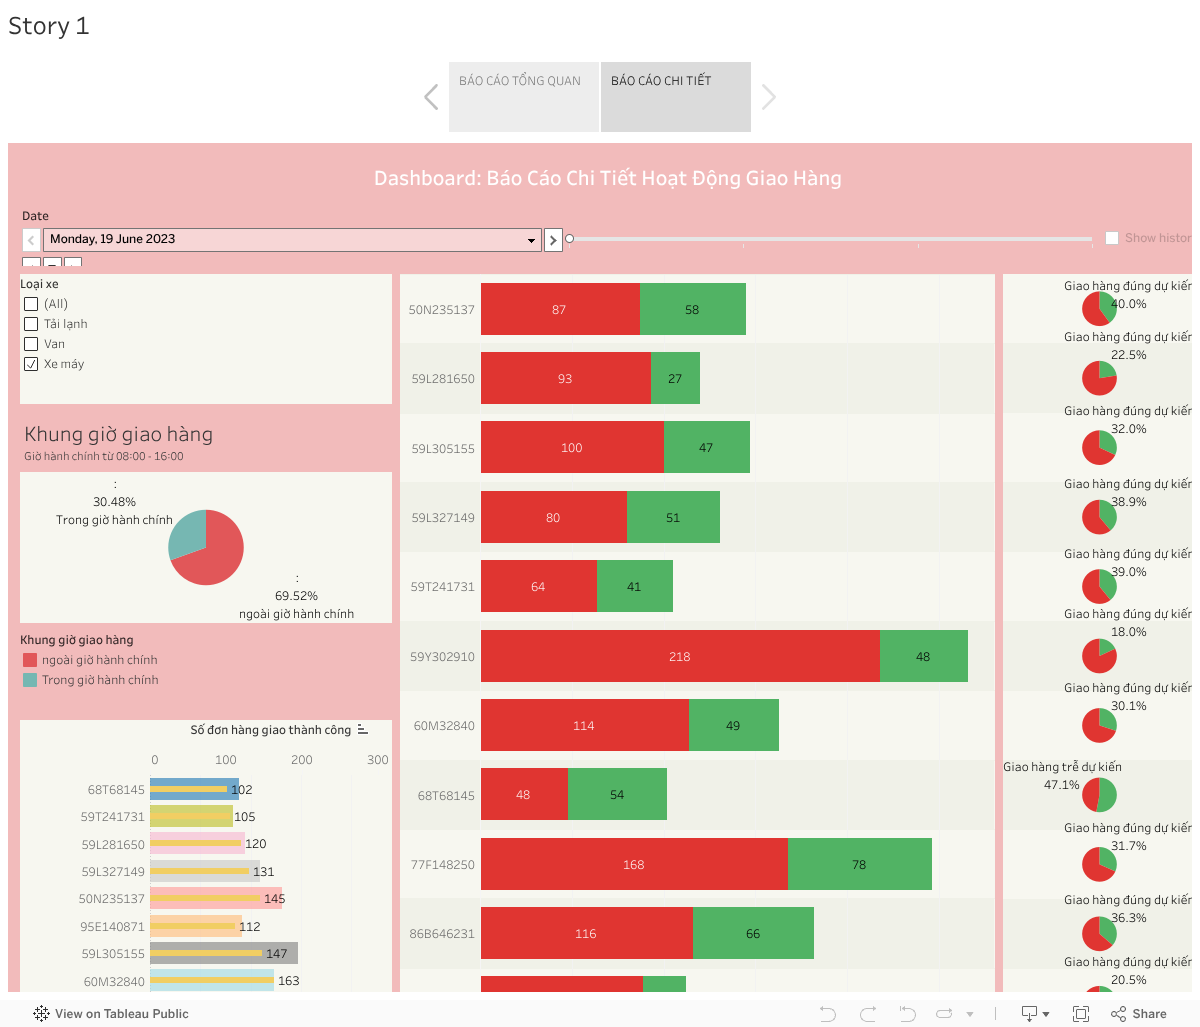This screenshot has height=1027, width=1200.
Task: Click sort icon beside Số đơn hàng title
Action: coord(362,730)
